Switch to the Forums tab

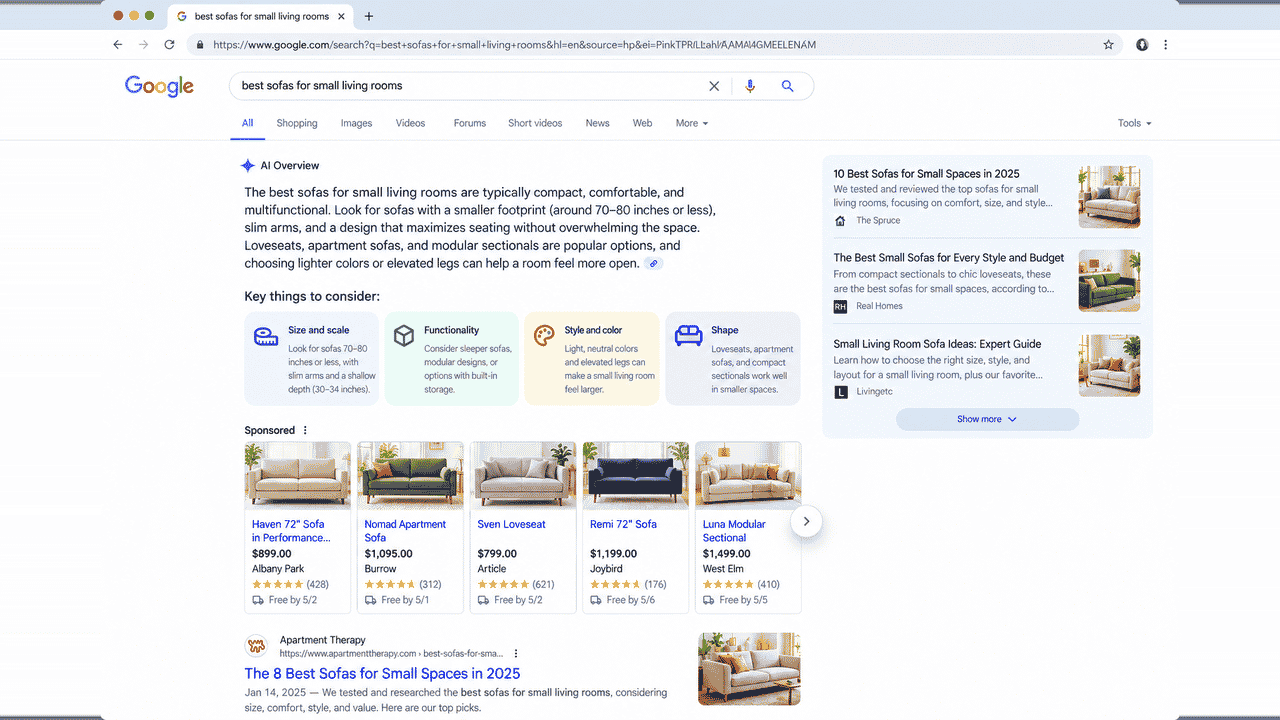(470, 123)
